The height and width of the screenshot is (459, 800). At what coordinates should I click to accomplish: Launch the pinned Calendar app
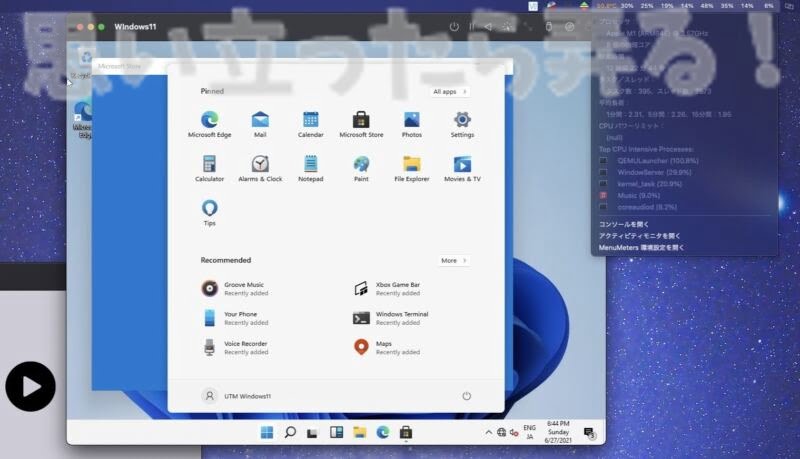click(x=310, y=124)
